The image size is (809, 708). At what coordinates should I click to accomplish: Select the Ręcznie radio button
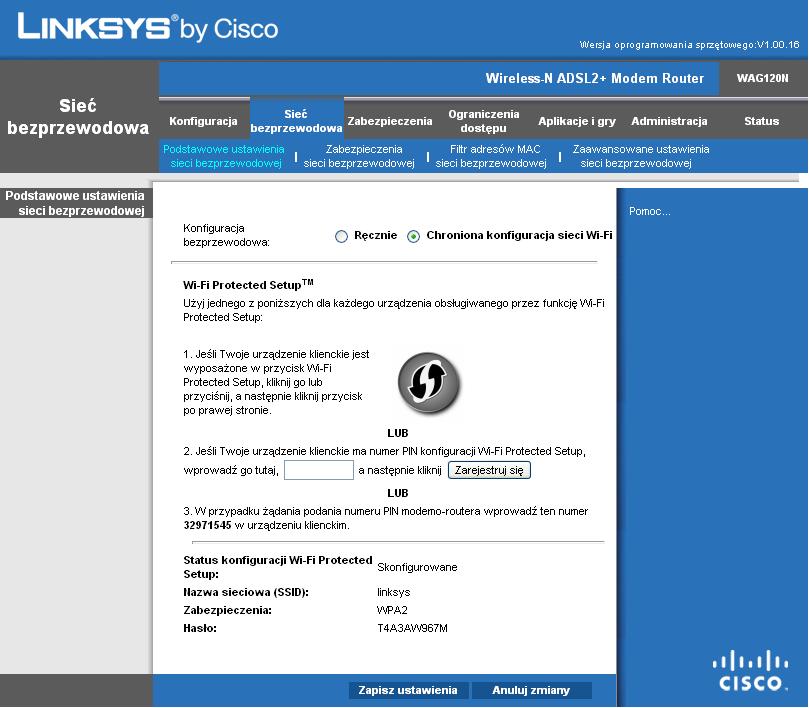click(342, 236)
